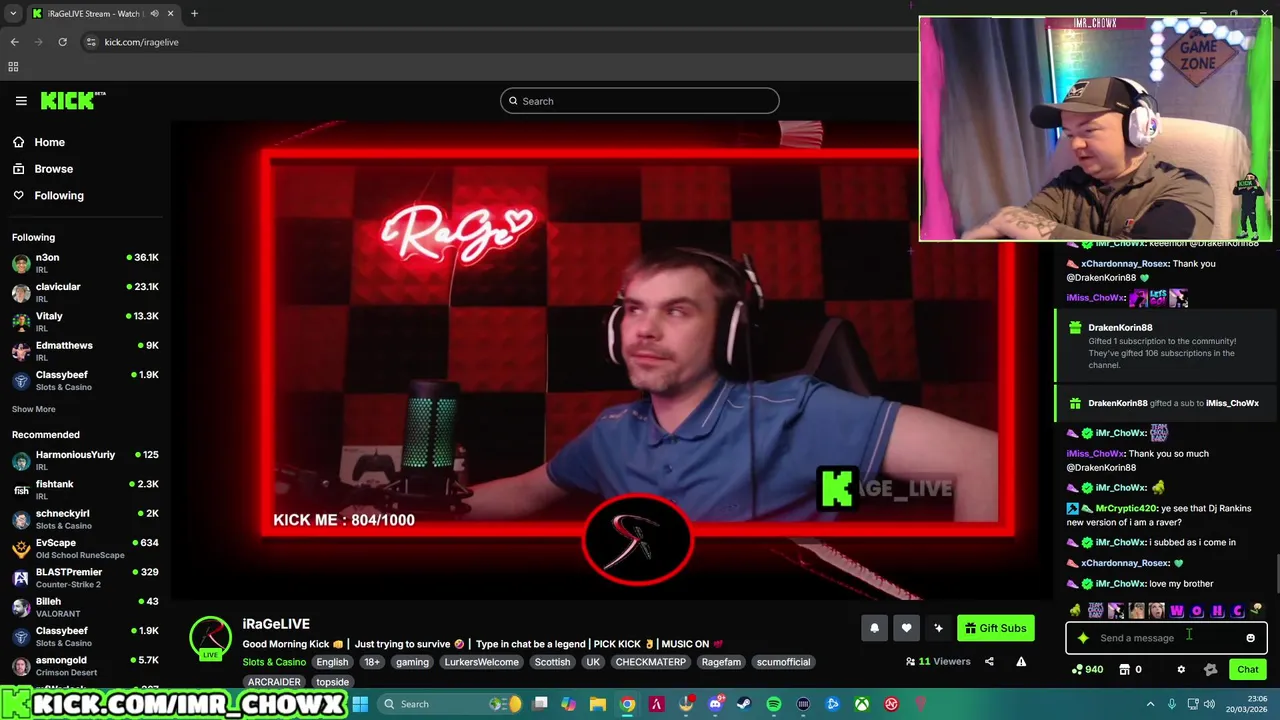1280x720 pixels.
Task: Click the 940 channel points icon
Action: coord(1087,669)
